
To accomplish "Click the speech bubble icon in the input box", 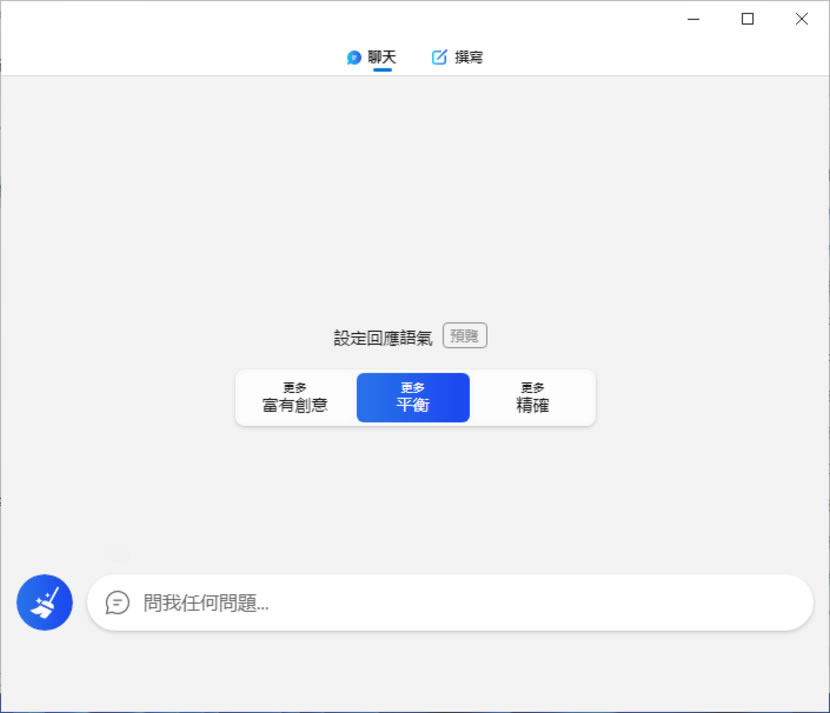I will click(118, 603).
